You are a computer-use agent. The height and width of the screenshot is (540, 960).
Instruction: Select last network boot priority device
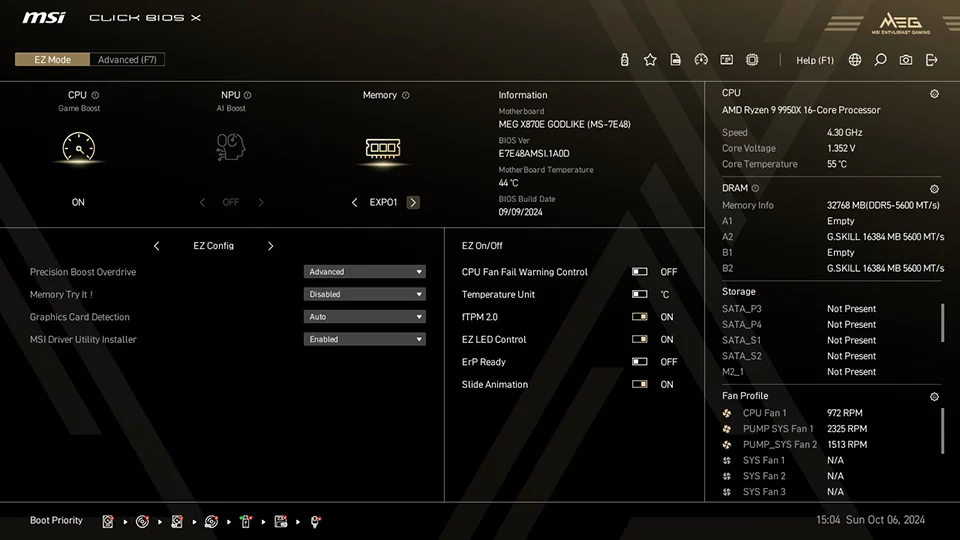pyautogui.click(x=315, y=521)
